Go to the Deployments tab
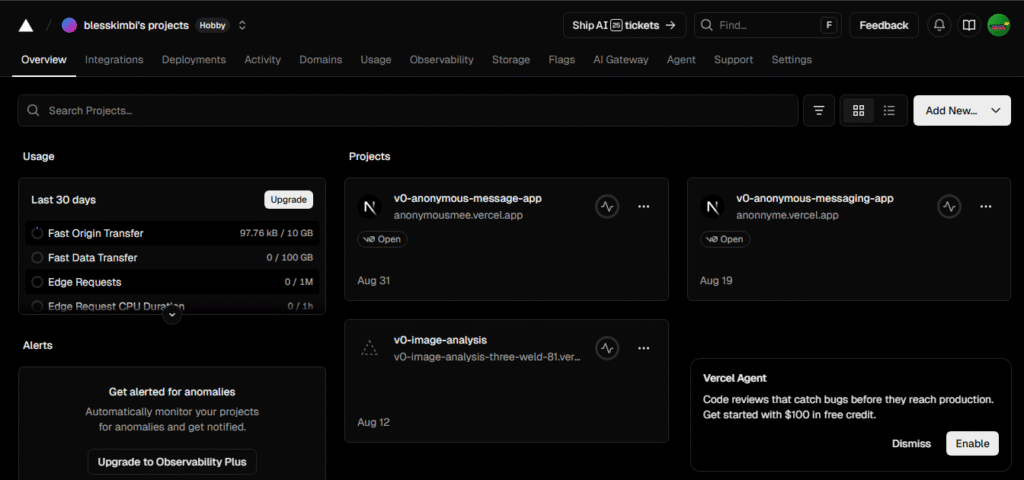 [x=194, y=60]
